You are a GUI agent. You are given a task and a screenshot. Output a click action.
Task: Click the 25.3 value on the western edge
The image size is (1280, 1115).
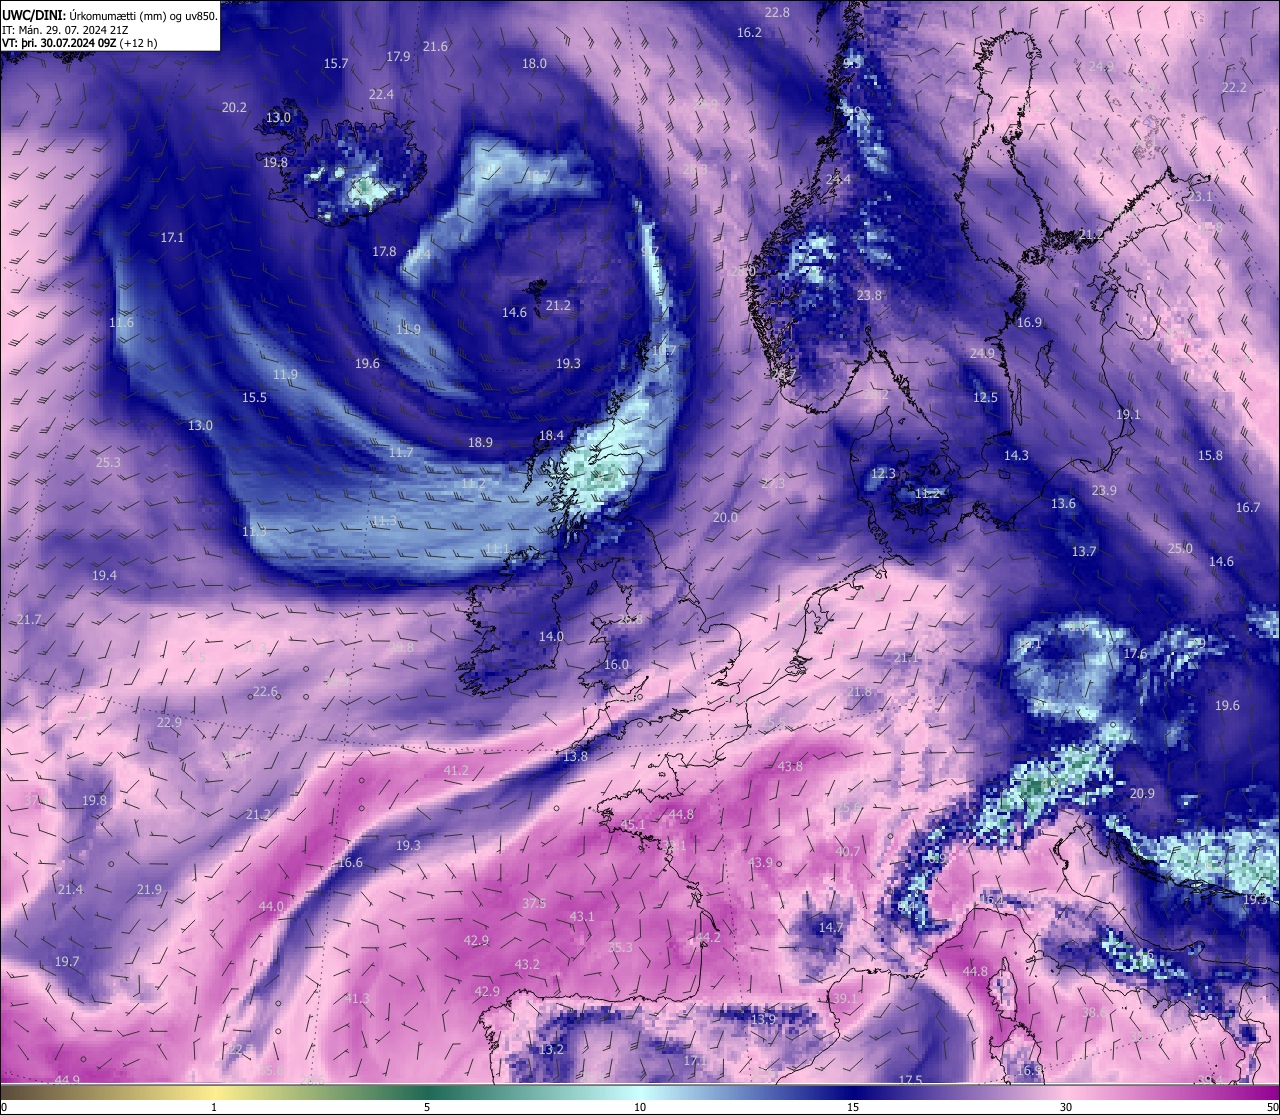tap(108, 463)
